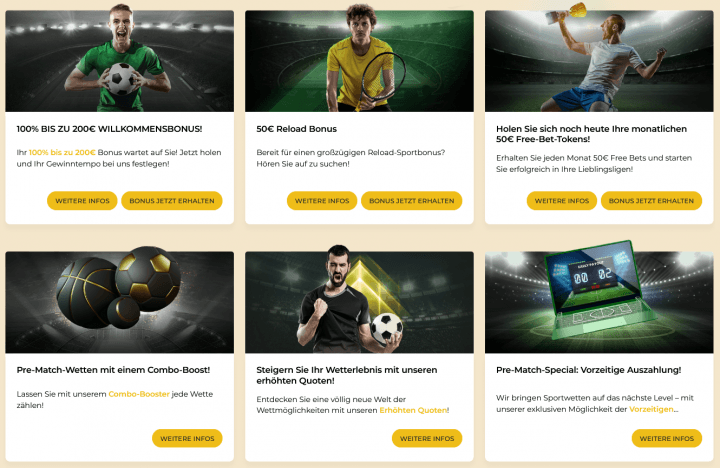Viewport: 720px width, 468px height.
Task: Click the laptop scoreboard stadium banner
Action: 599,302
